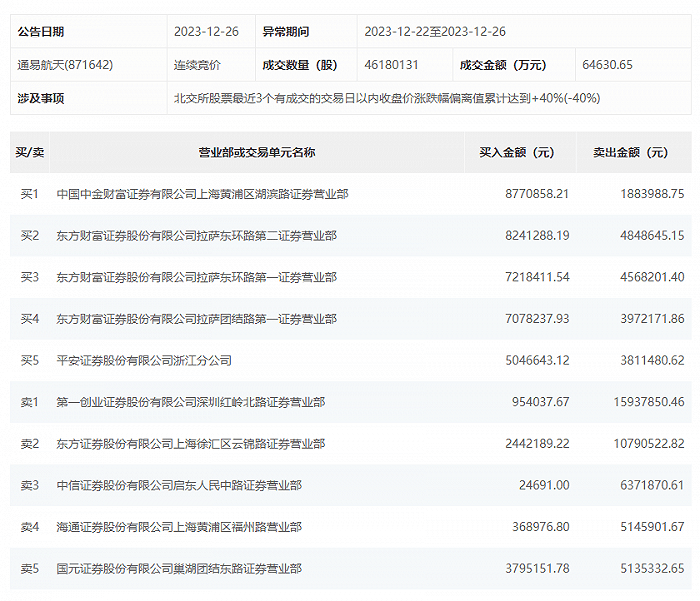Screen dimensions: 700x601
Task: Select the period 2023-12-22至2023-12-26
Action: pyautogui.click(x=435, y=32)
